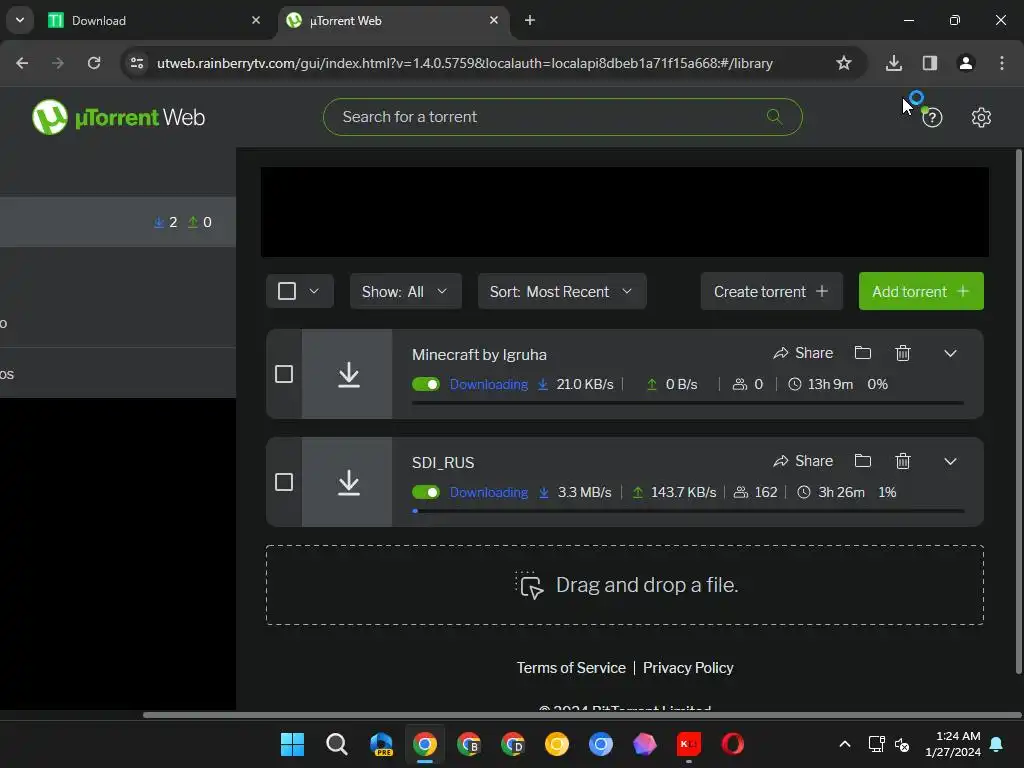Open Sort: Most Recent dropdown
Screen dimensions: 1024x768
pyautogui.click(x=562, y=291)
